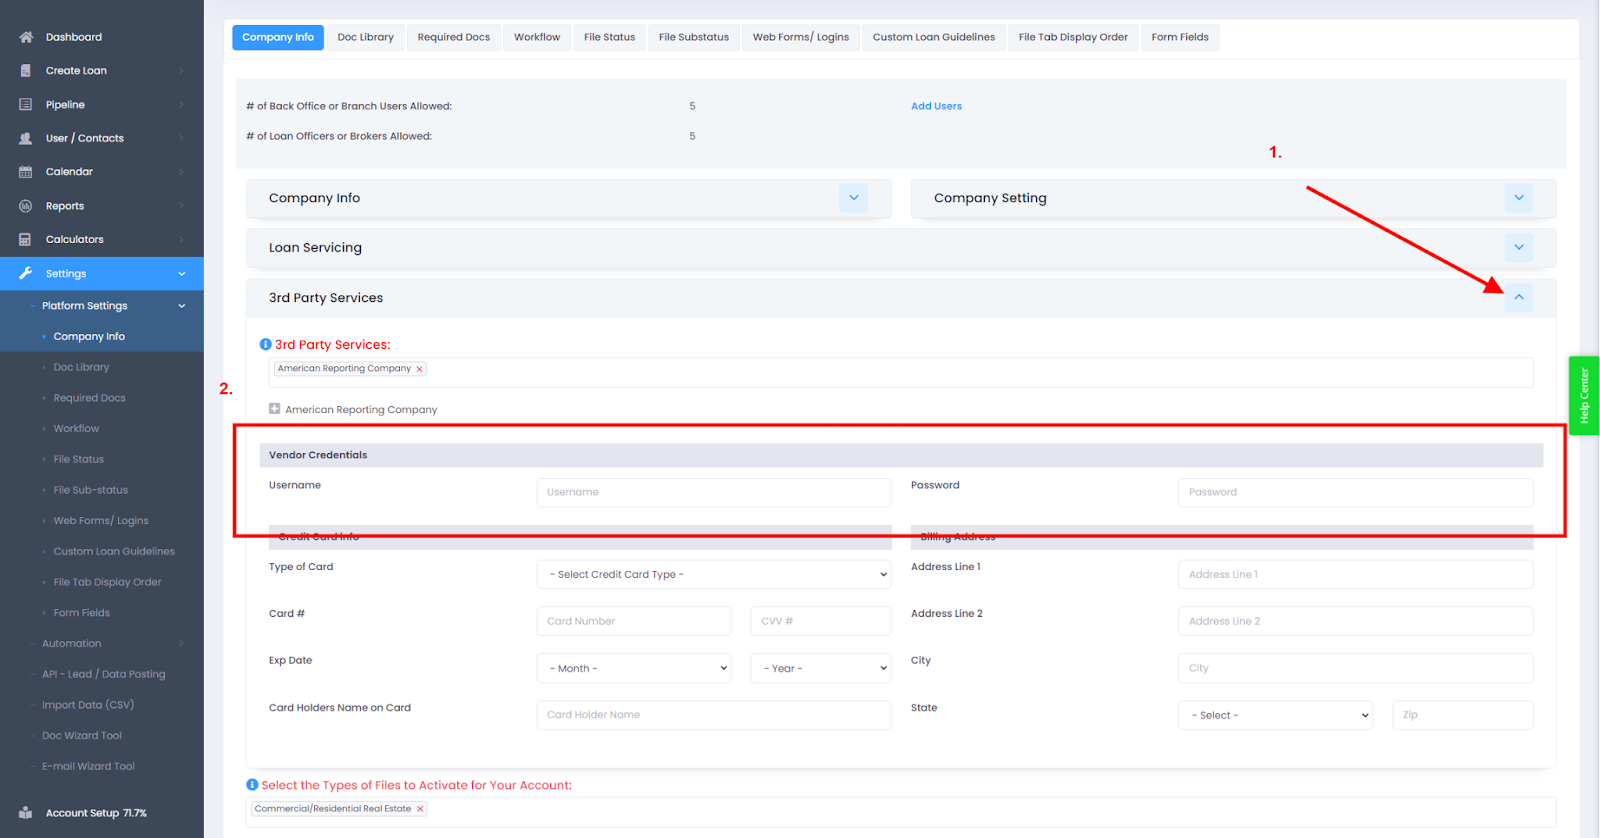Open Required Docs in the sidebar
1600x838 pixels.
pos(90,398)
